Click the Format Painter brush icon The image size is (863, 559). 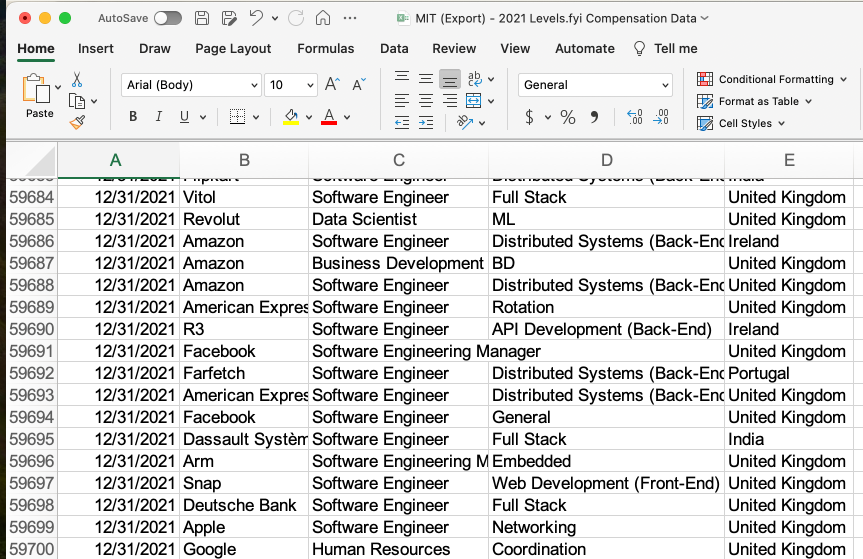77,122
